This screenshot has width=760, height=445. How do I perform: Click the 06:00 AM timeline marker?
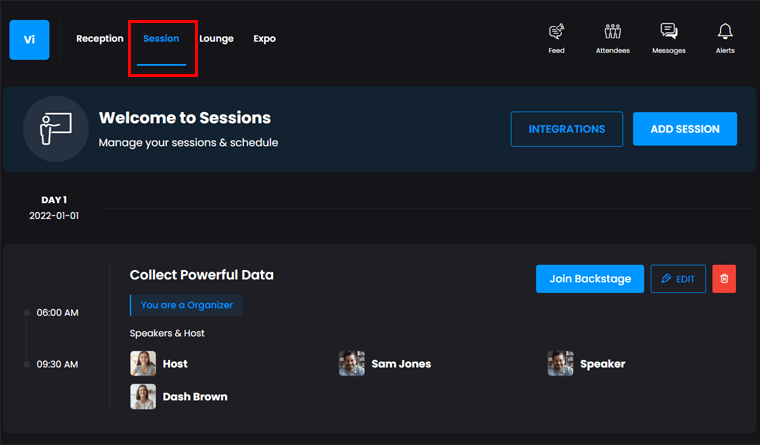click(x=28, y=313)
